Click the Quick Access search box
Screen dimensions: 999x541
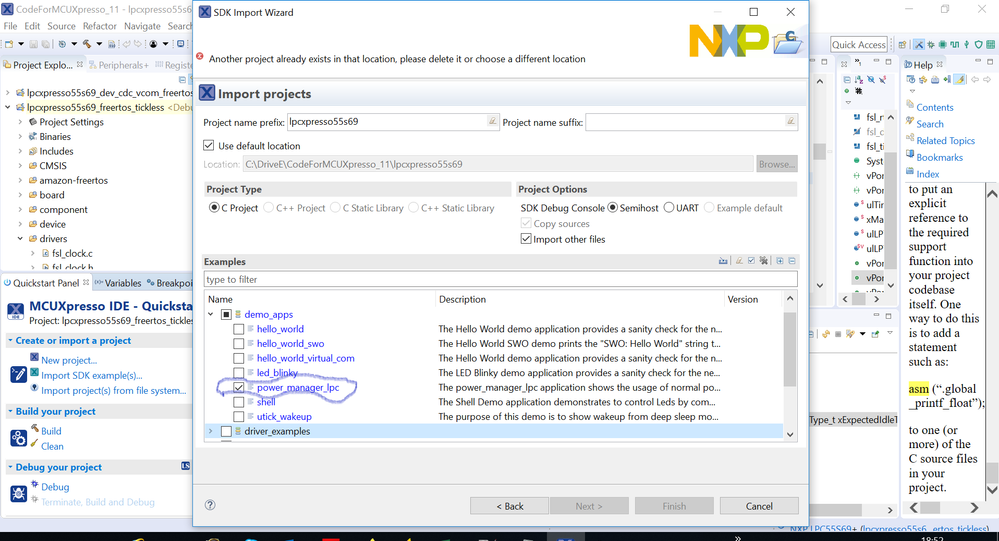pos(859,45)
